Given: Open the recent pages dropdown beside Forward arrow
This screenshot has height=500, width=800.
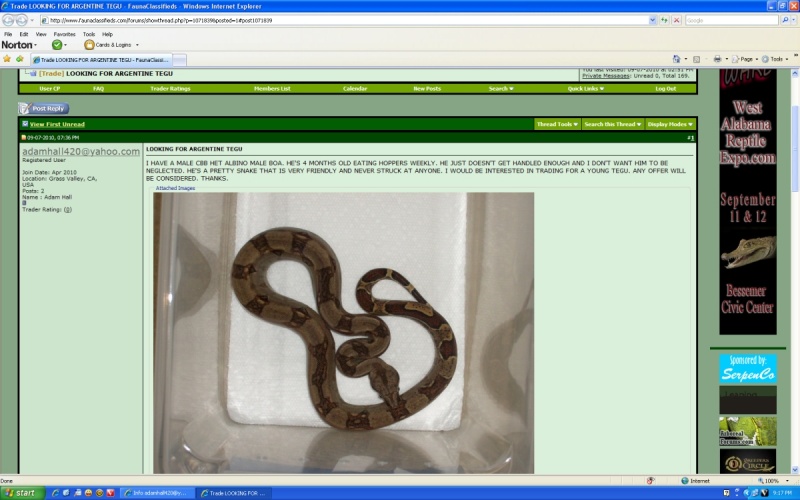Looking at the screenshot, I should (32, 20).
